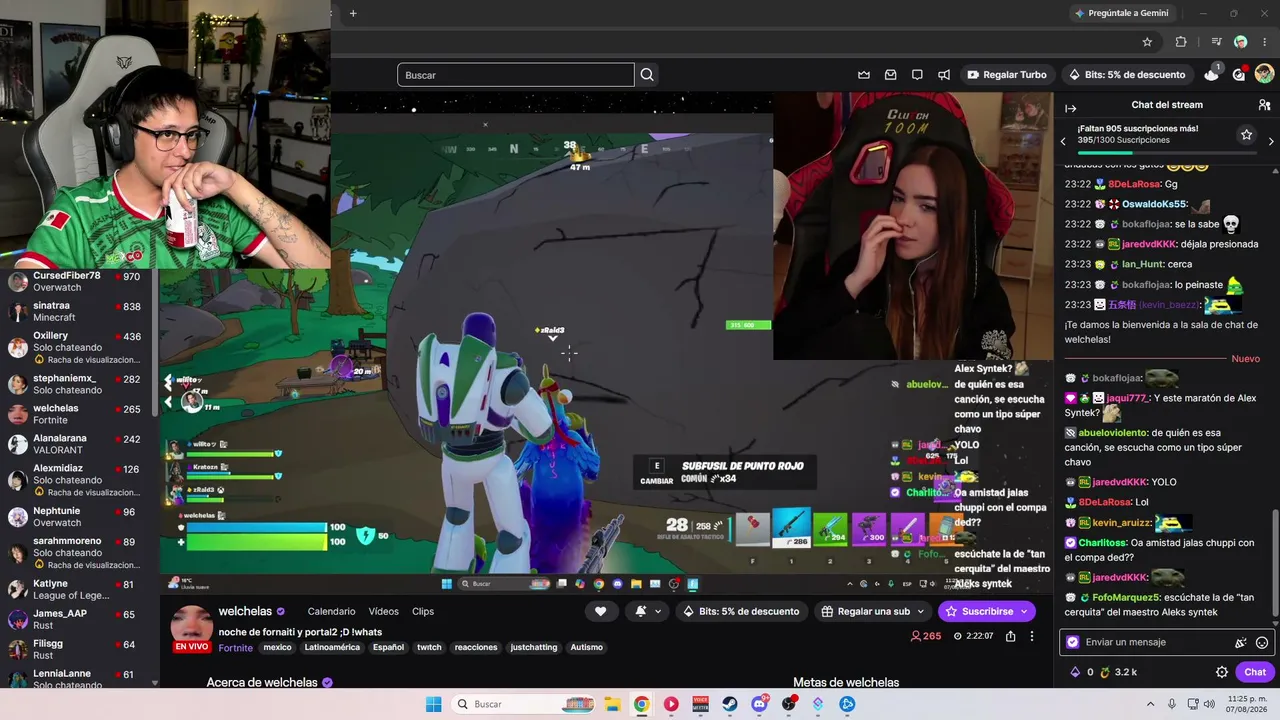Open the profile avatar menu in Twitch
The height and width of the screenshot is (720, 1280).
[1264, 74]
